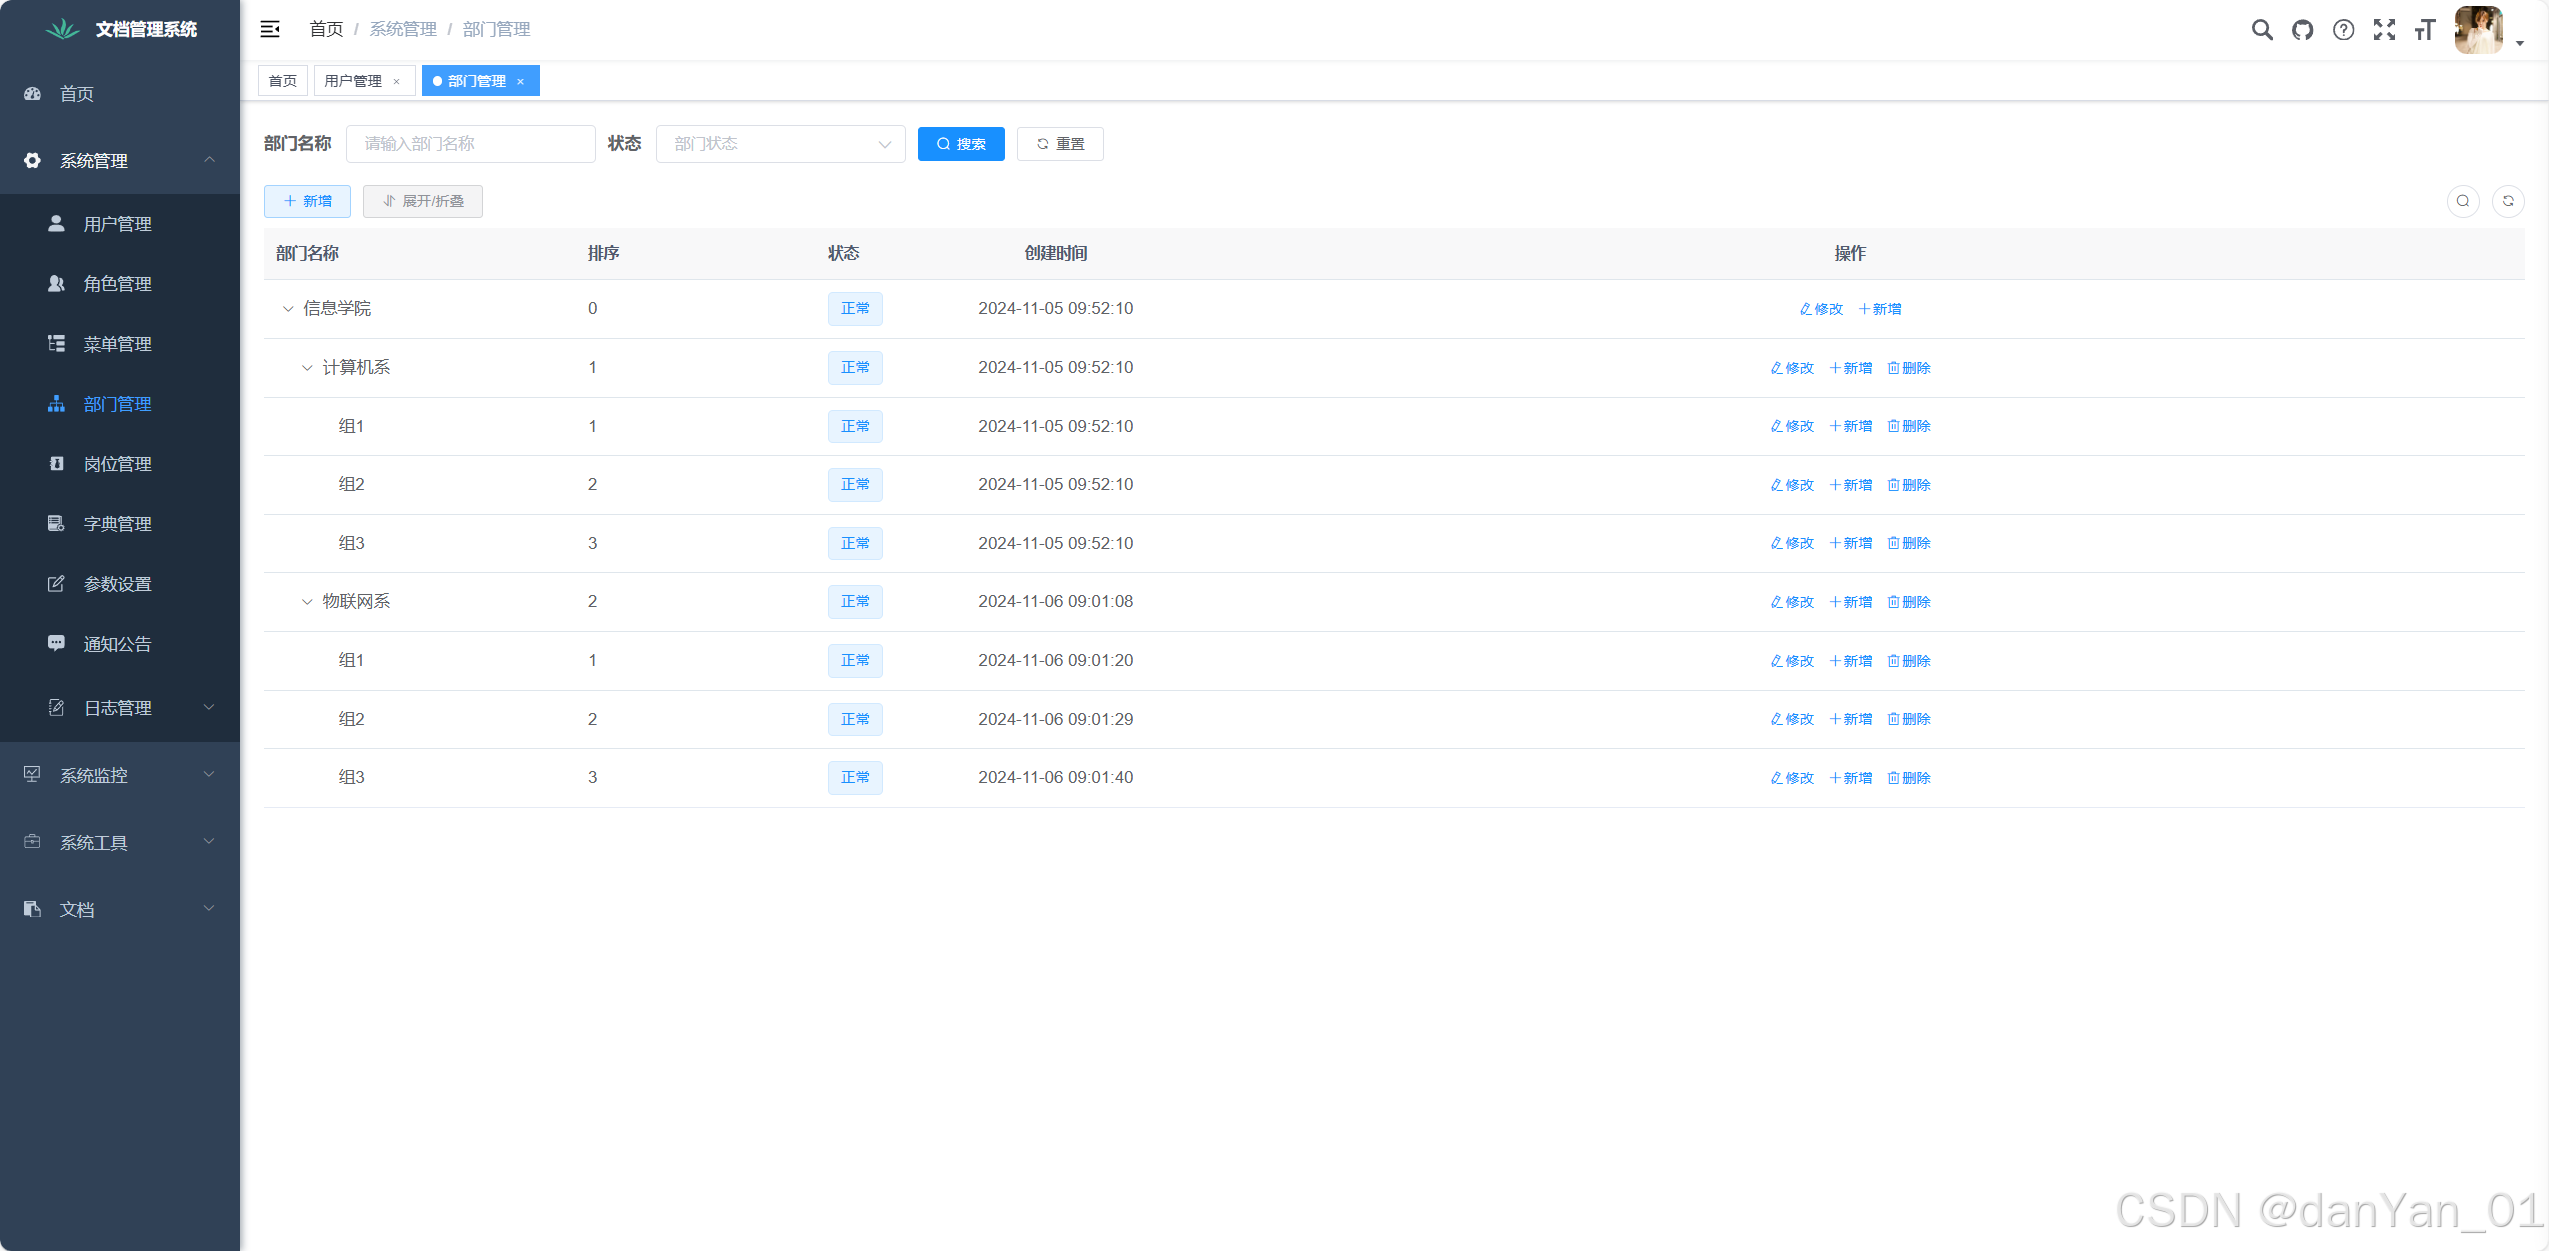Collapse the 信息学院 tree row

pos(288,309)
